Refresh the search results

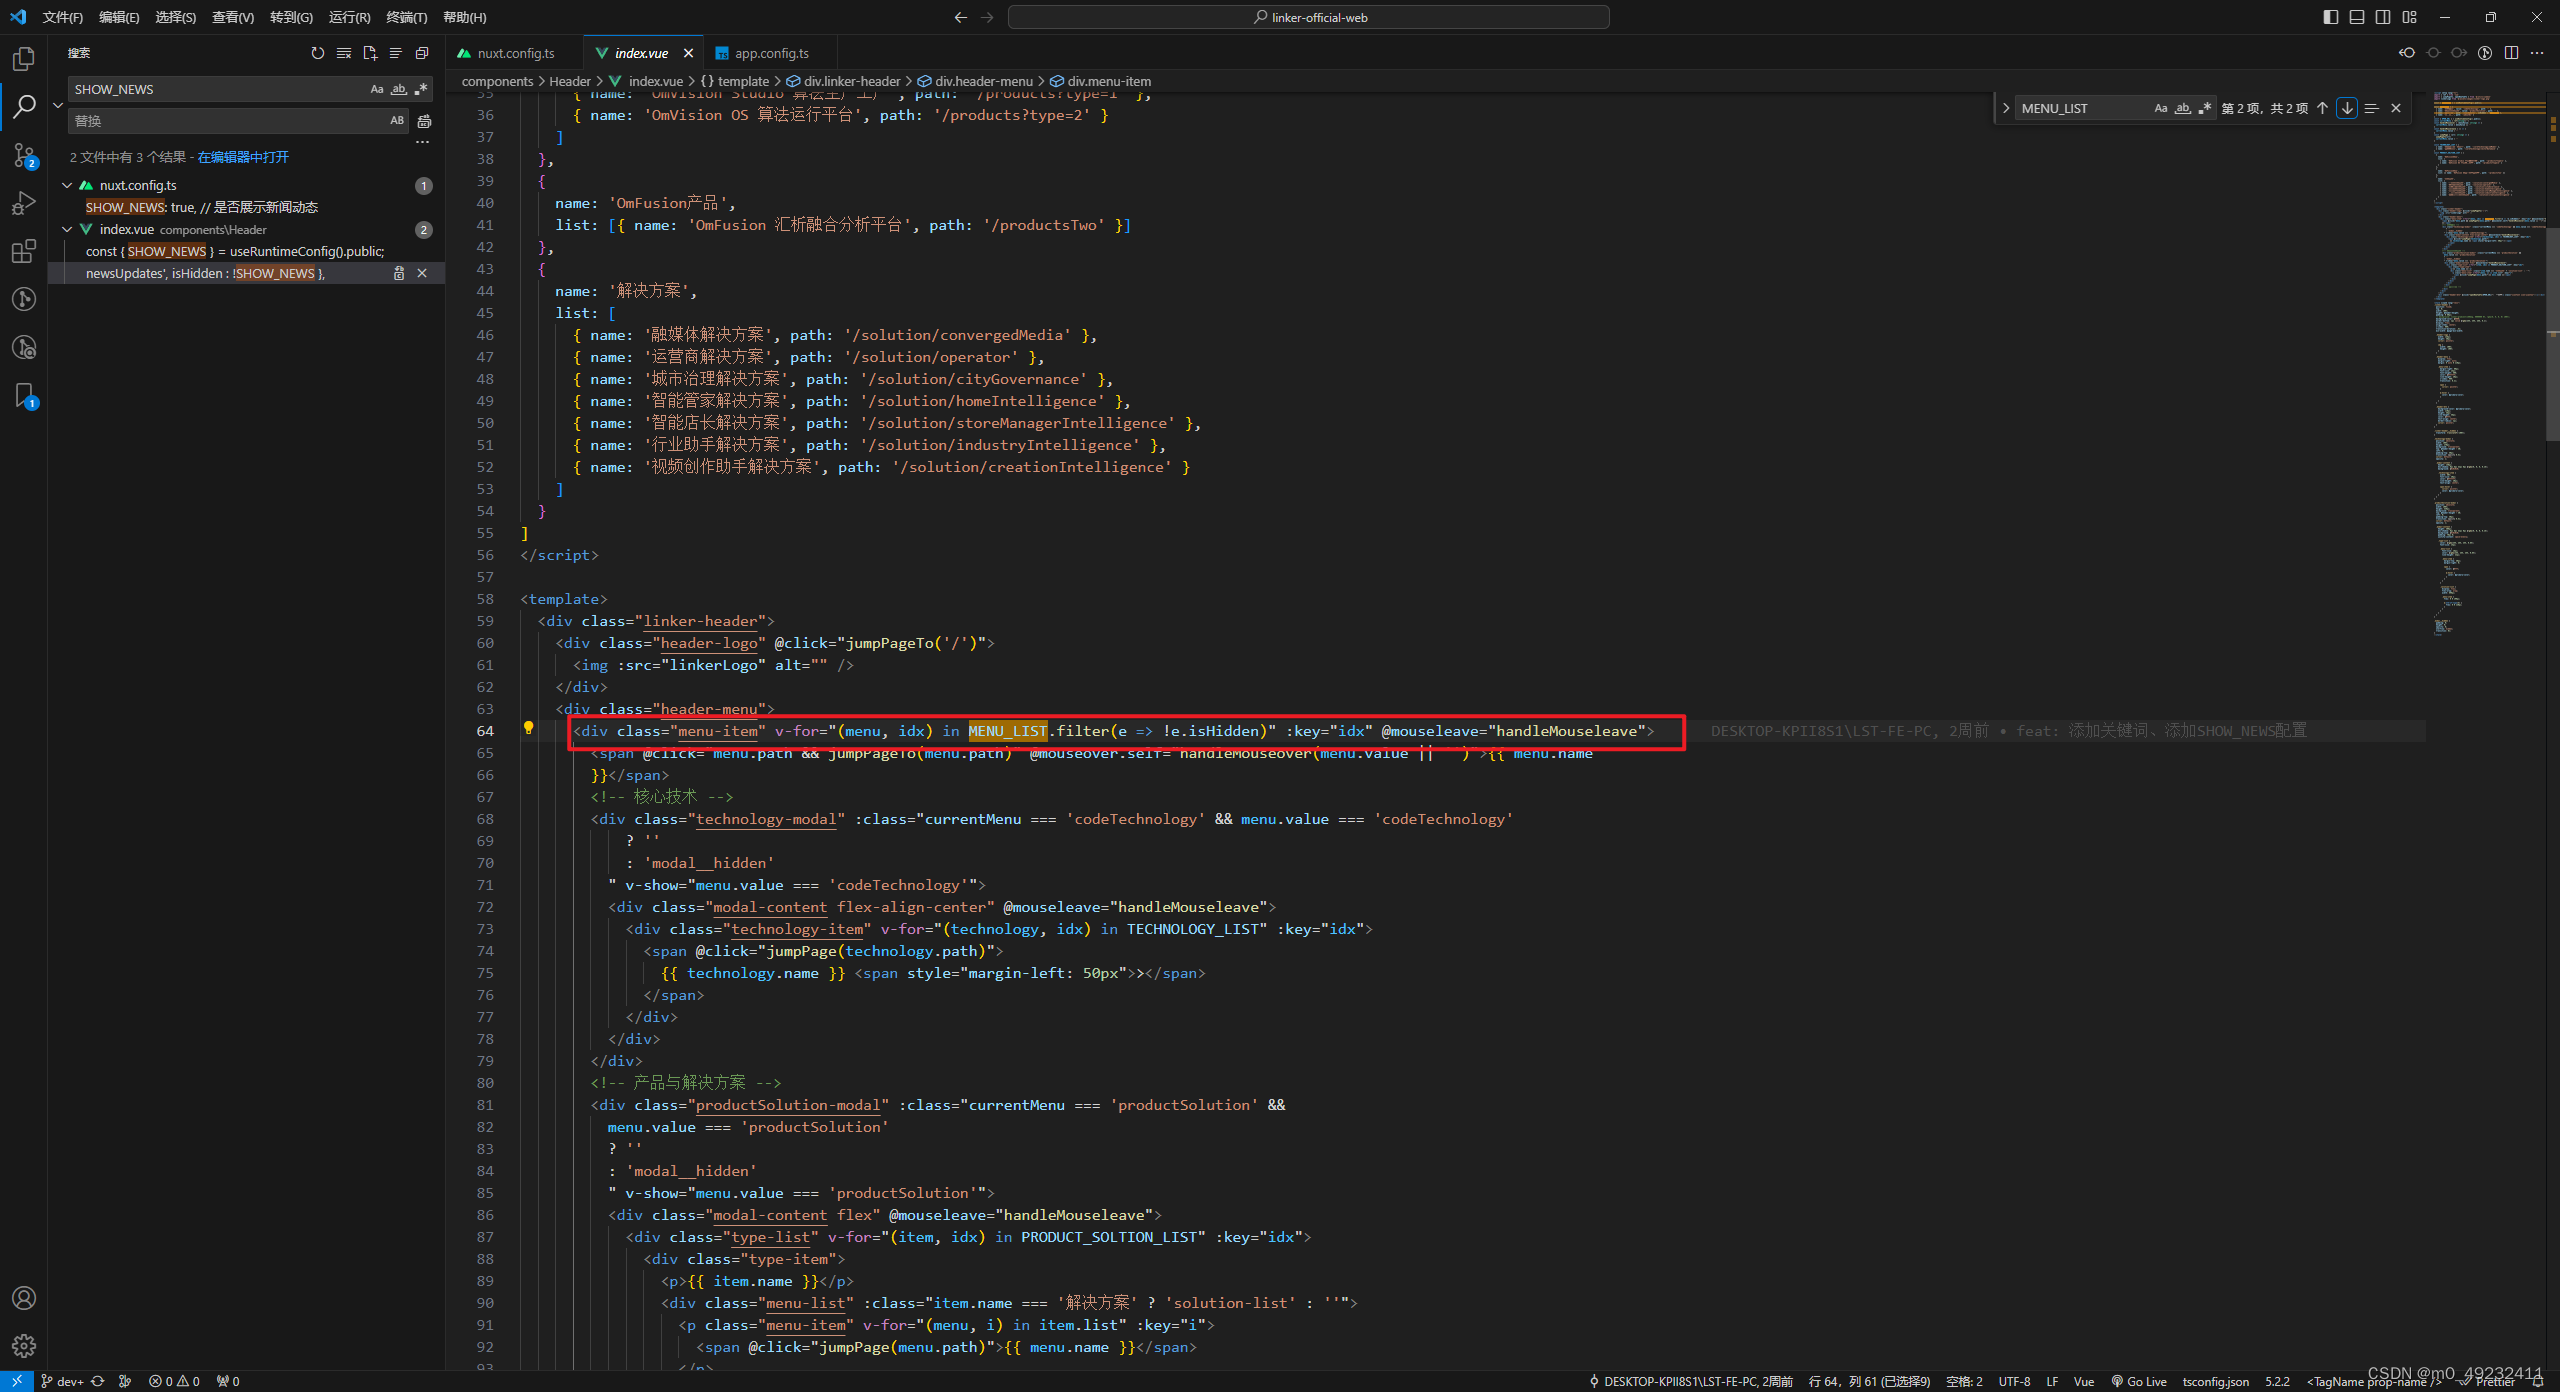coord(318,53)
